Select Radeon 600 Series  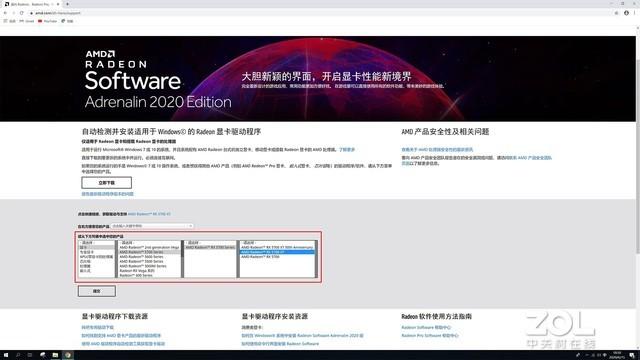[149, 276]
